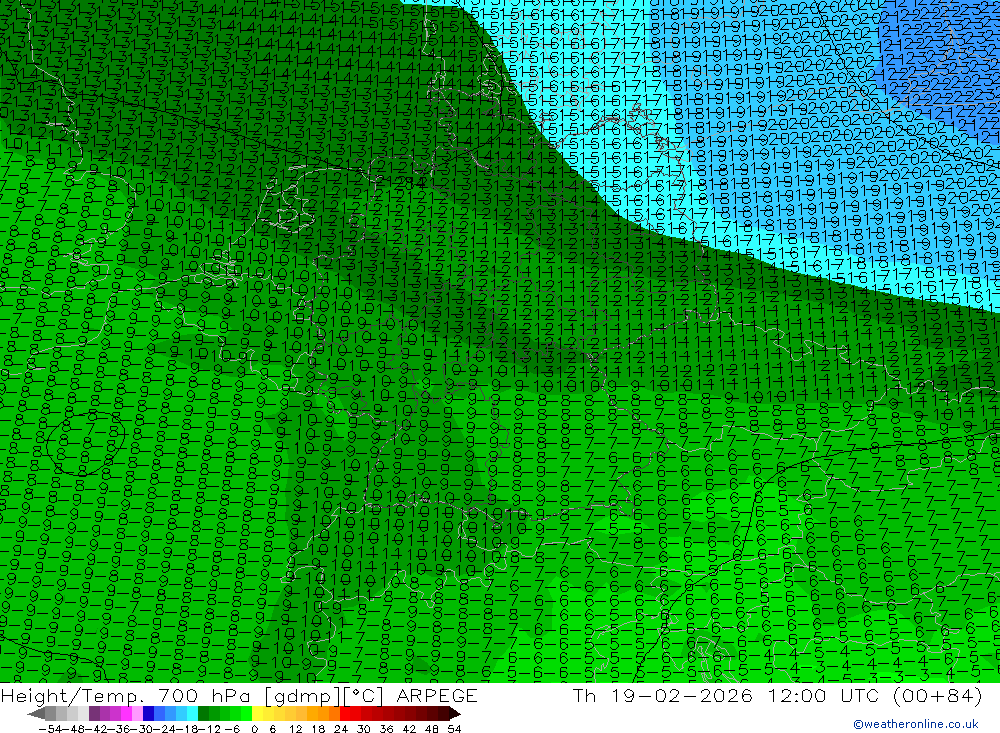Click the "ARPEGE" model name in title
This screenshot has width=1000, height=733.
(437, 695)
